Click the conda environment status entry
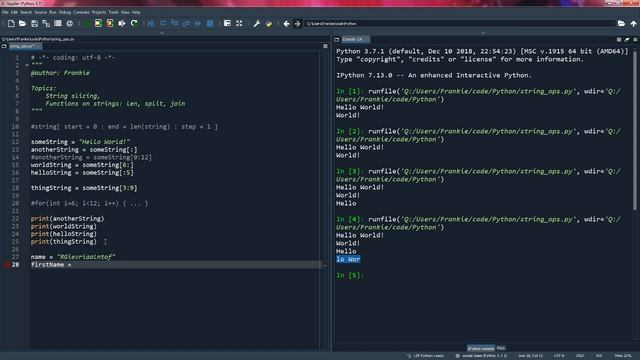Viewport: 640px width, 360px height. point(482,356)
